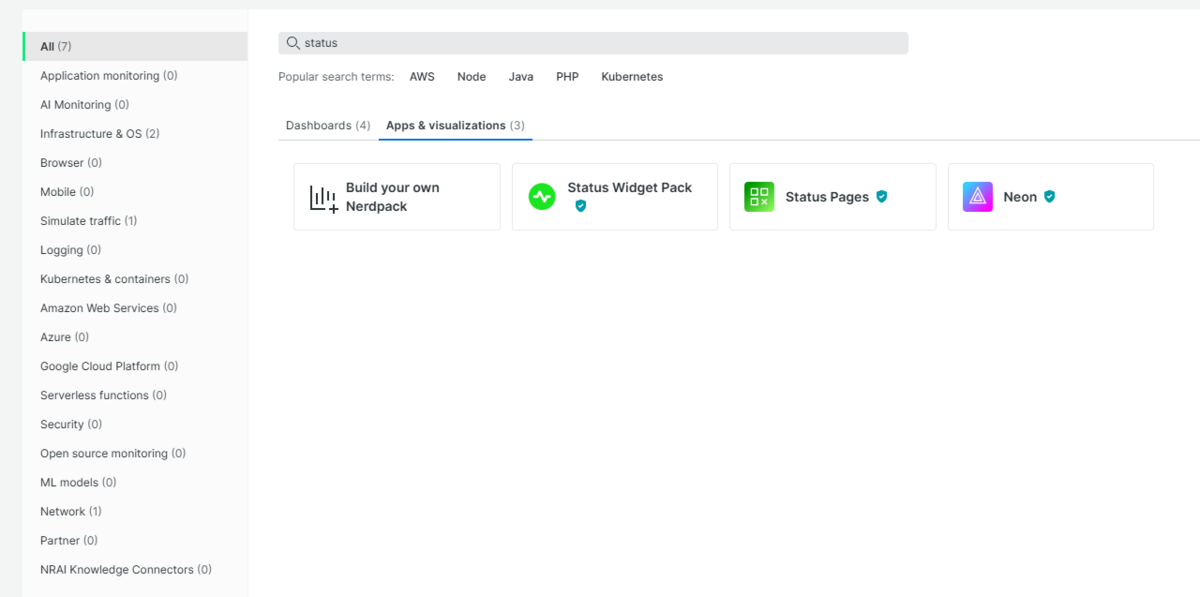Open the Build your own Nerdpack card
The height and width of the screenshot is (597, 1200).
tap(397, 197)
